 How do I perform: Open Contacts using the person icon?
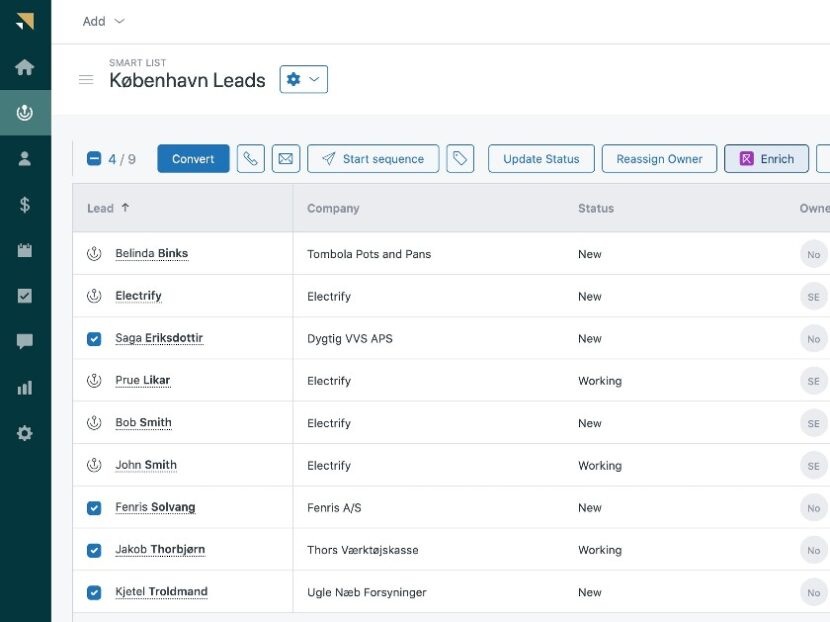[25, 158]
